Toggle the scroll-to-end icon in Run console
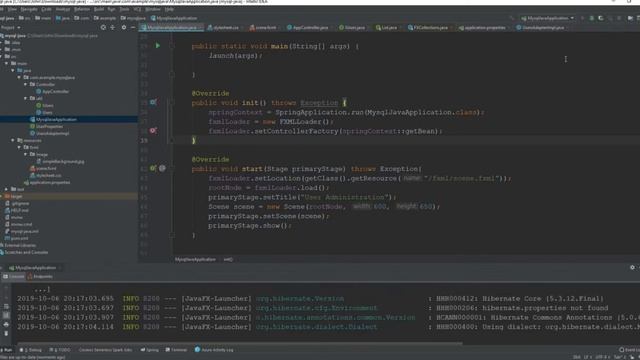This screenshot has height=360, width=640. tap(6, 315)
